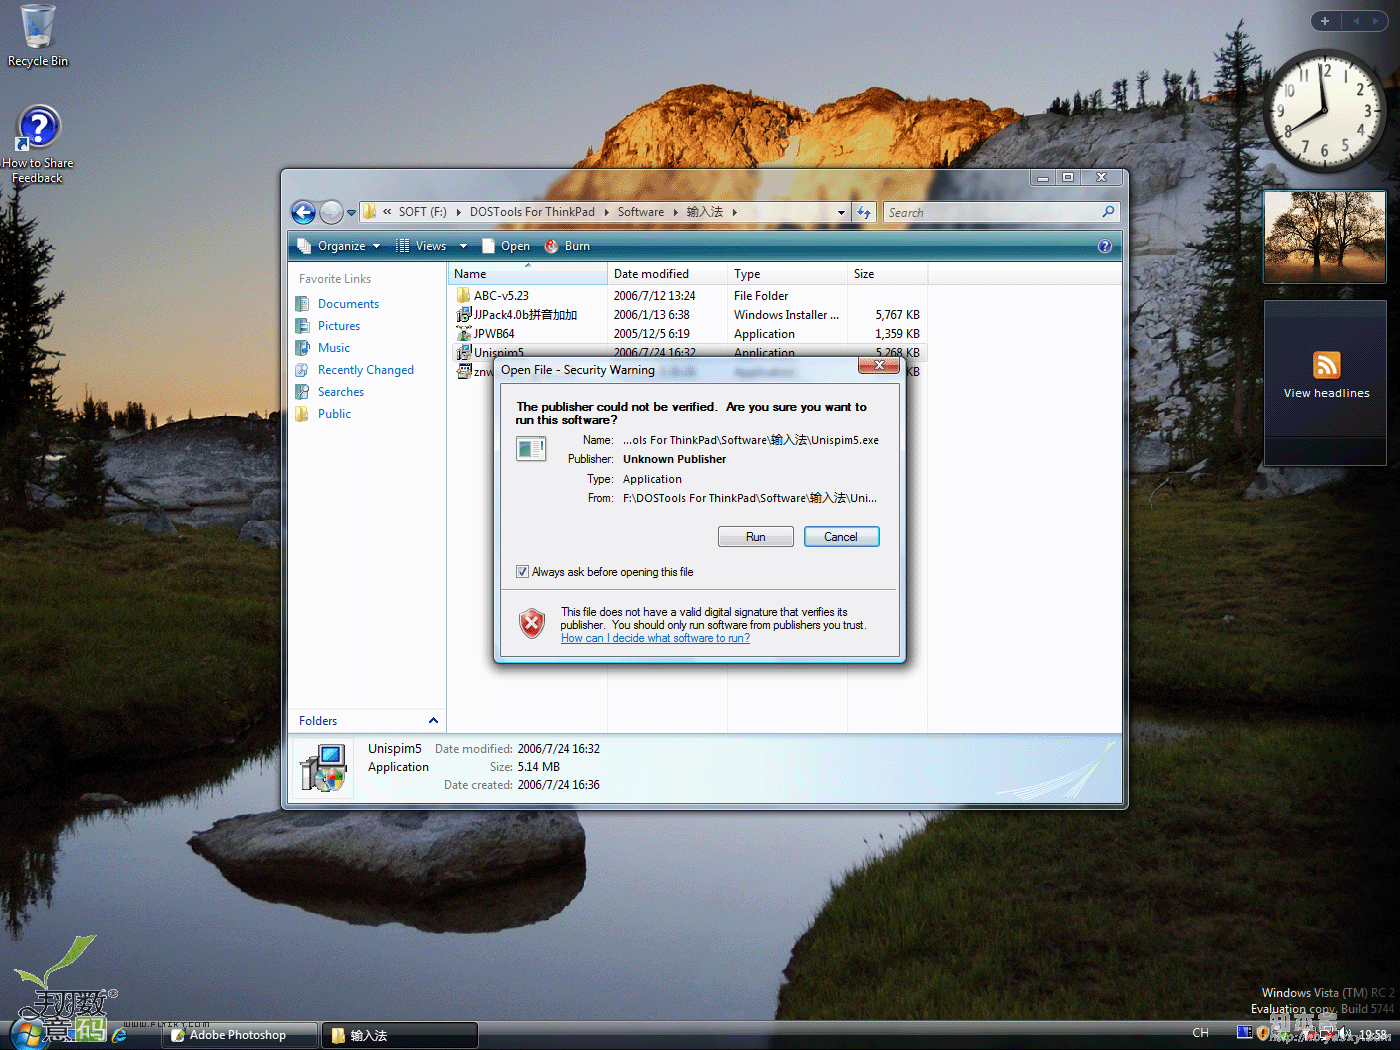This screenshot has width=1400, height=1050.
Task: Open How to Share Feedback shortcut
Action: pos(38,145)
